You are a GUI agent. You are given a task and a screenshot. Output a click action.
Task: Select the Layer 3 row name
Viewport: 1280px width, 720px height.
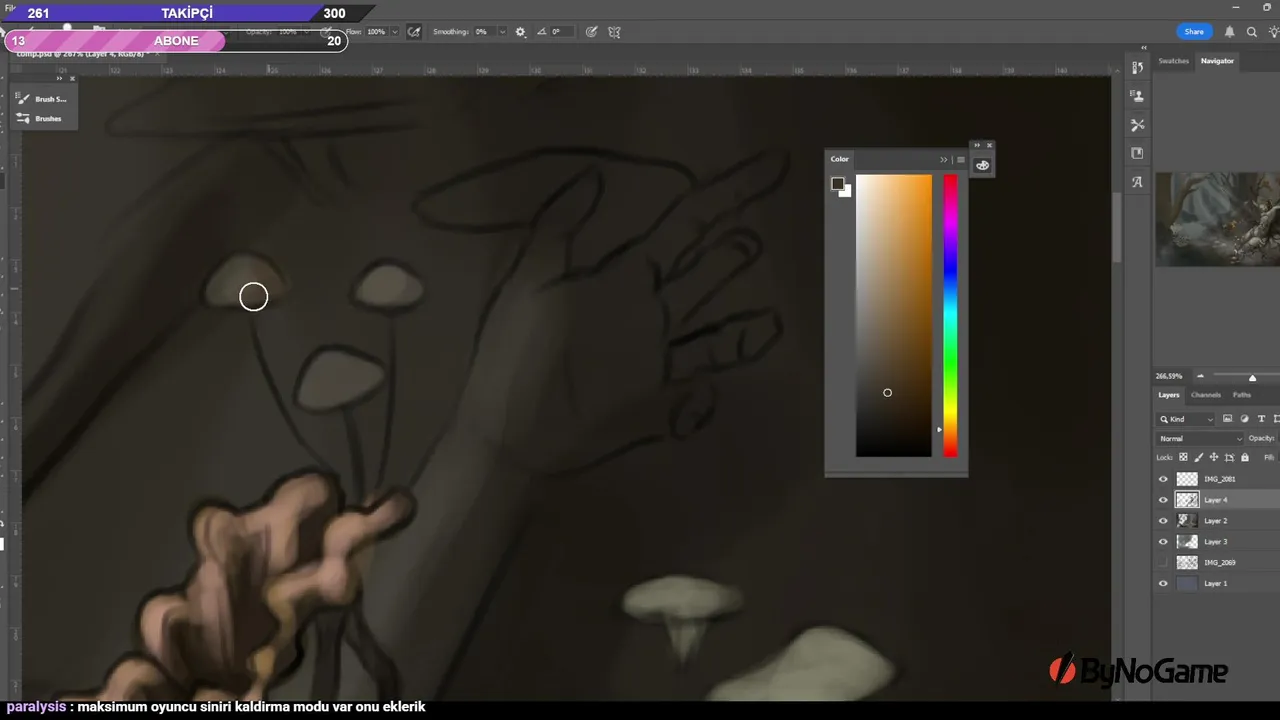tap(1215, 542)
